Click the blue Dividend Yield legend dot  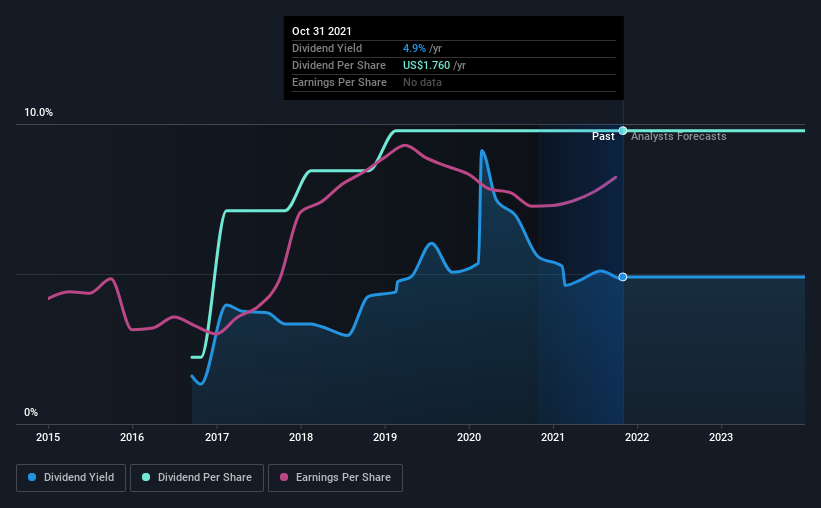32,477
